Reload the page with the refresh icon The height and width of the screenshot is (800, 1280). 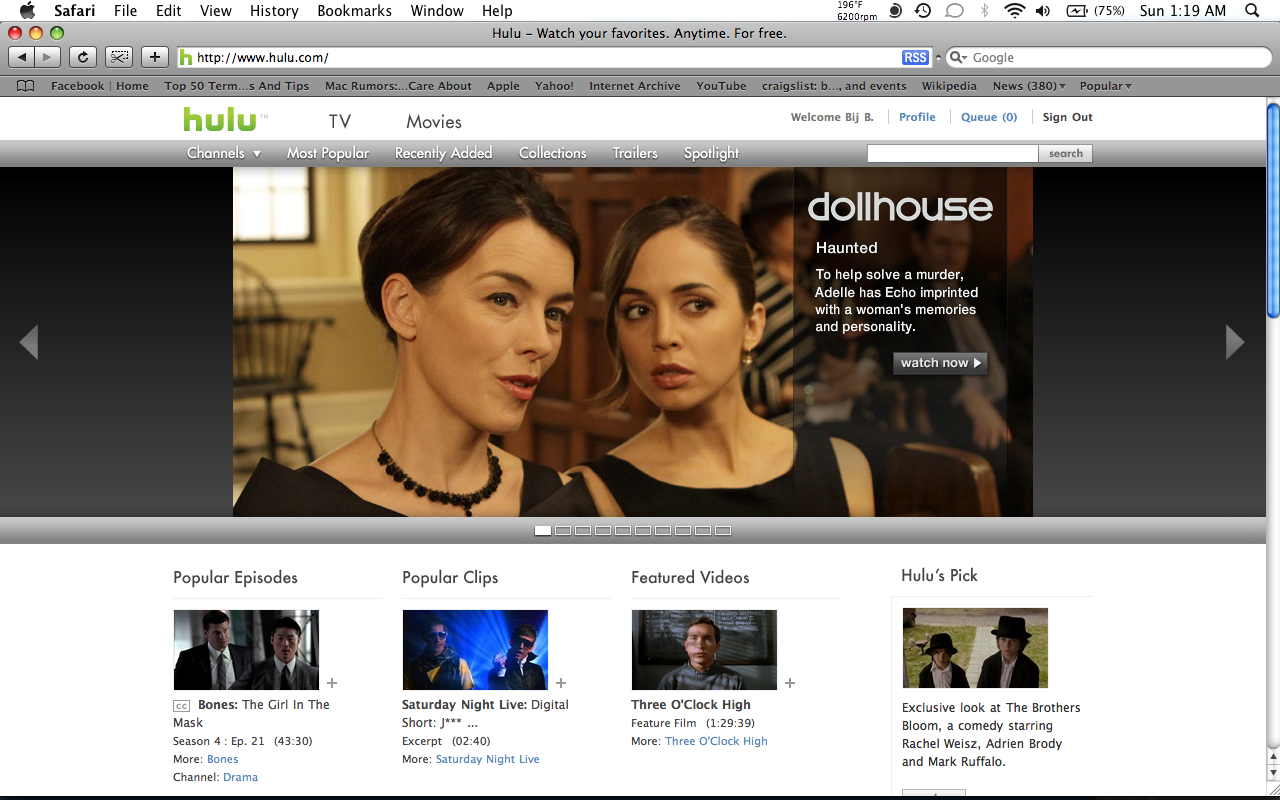pyautogui.click(x=83, y=57)
